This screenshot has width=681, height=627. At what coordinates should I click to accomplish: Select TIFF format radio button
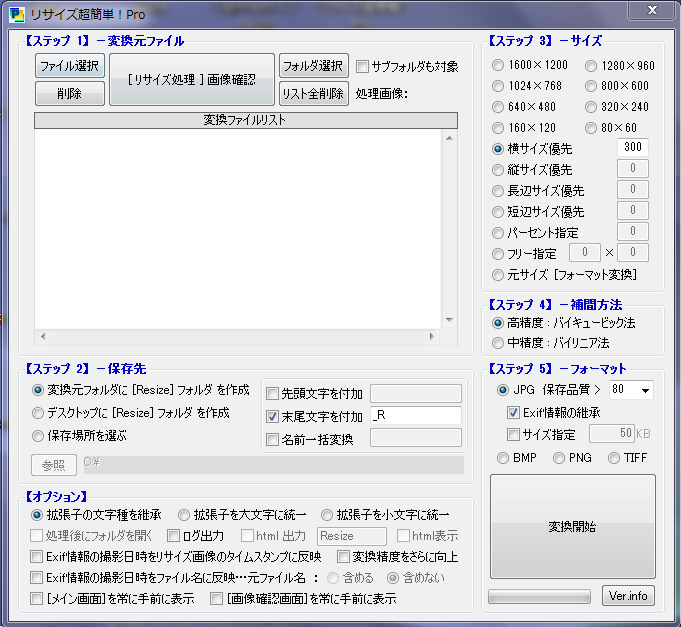click(614, 458)
